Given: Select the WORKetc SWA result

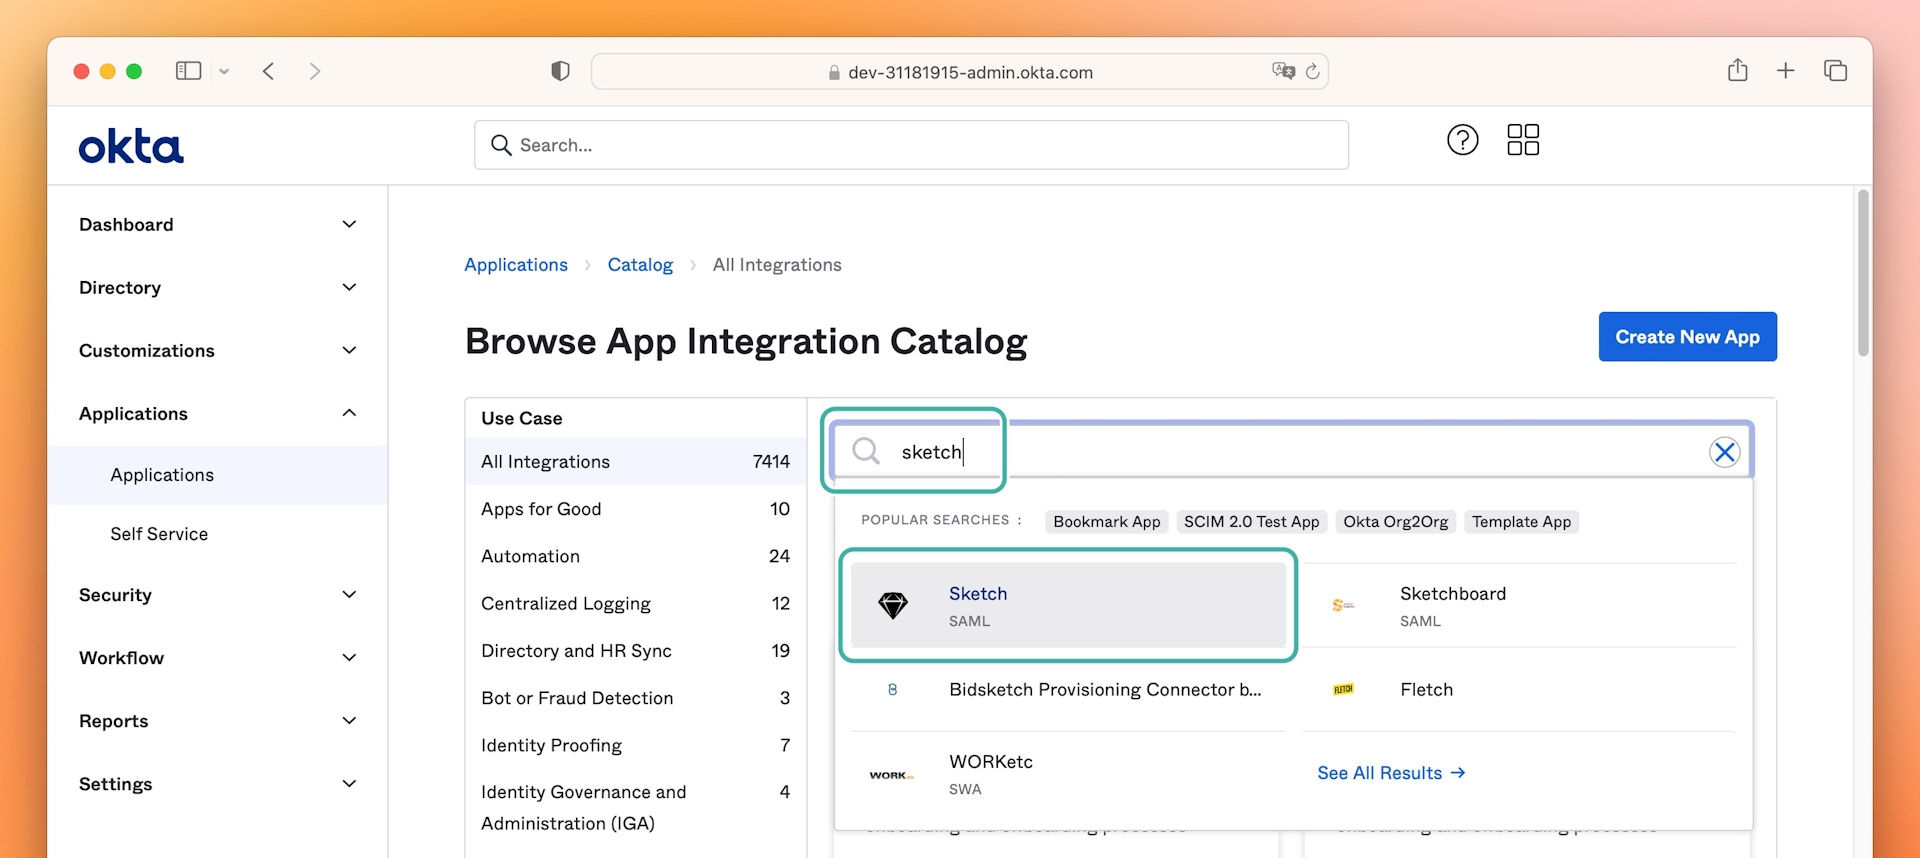Looking at the screenshot, I should (1068, 775).
